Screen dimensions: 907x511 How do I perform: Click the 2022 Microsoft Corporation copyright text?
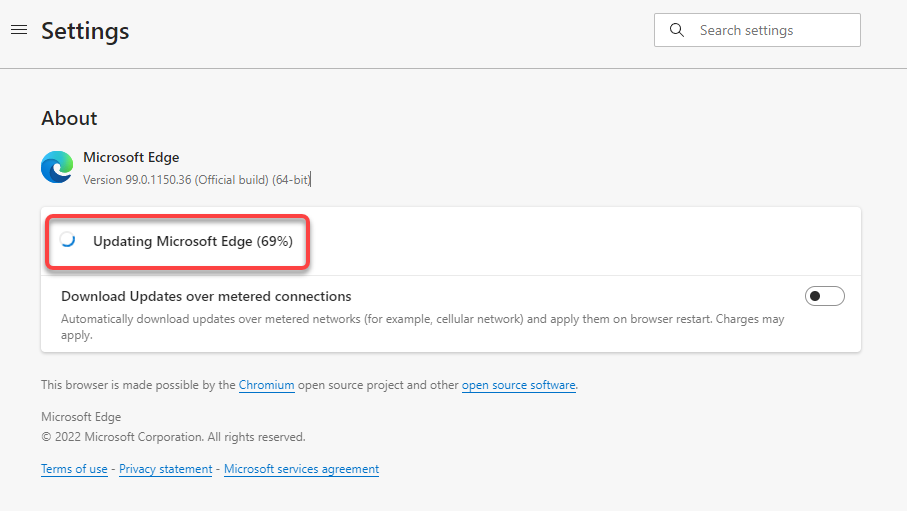coord(173,437)
